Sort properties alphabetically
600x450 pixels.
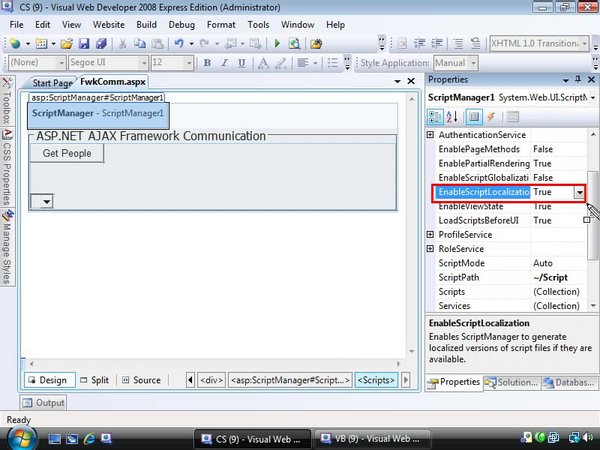click(452, 117)
